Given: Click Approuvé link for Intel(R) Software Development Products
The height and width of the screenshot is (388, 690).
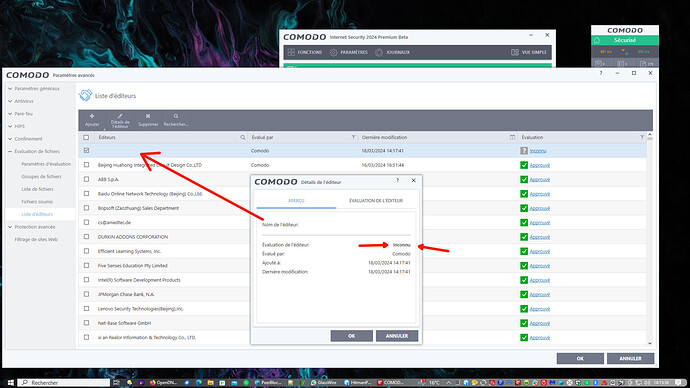Looking at the screenshot, I should pyautogui.click(x=540, y=280).
